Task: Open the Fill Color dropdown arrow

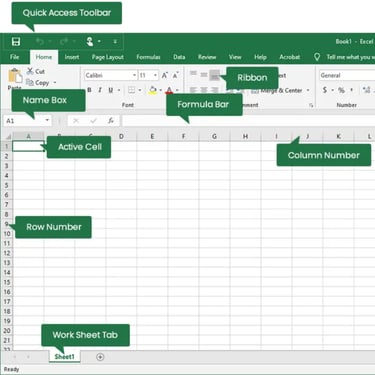Action: coord(161,90)
